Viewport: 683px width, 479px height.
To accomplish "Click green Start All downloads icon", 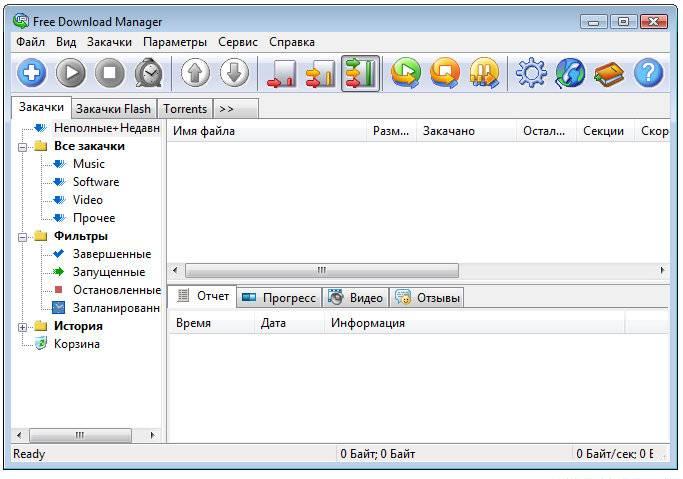I will tap(406, 73).
